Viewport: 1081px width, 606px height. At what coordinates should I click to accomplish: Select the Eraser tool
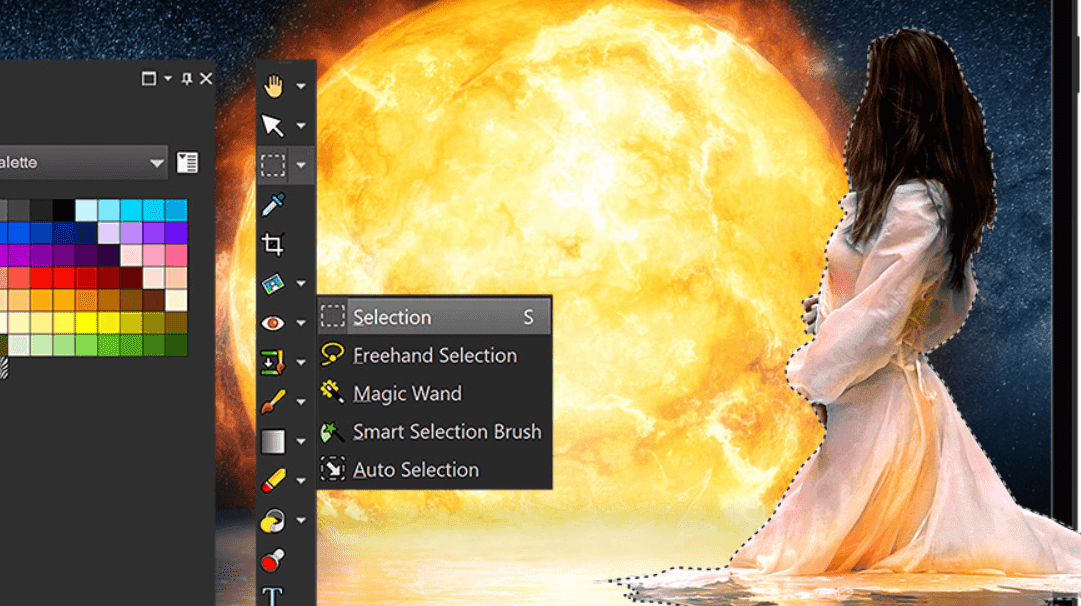click(x=273, y=481)
